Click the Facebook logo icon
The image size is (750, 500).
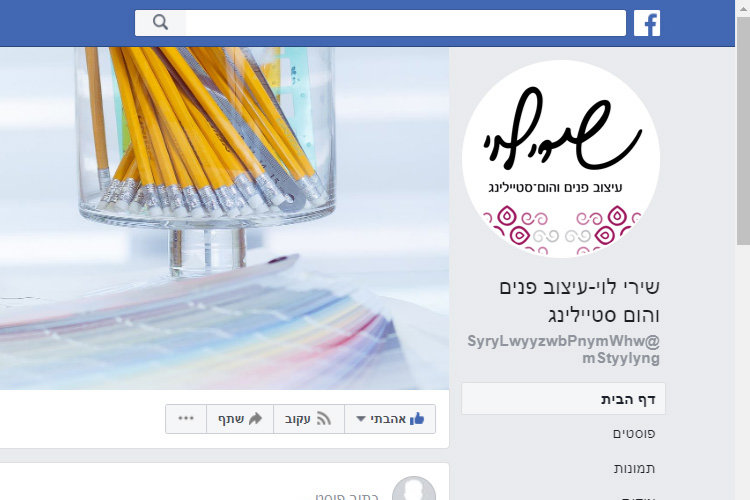point(647,23)
